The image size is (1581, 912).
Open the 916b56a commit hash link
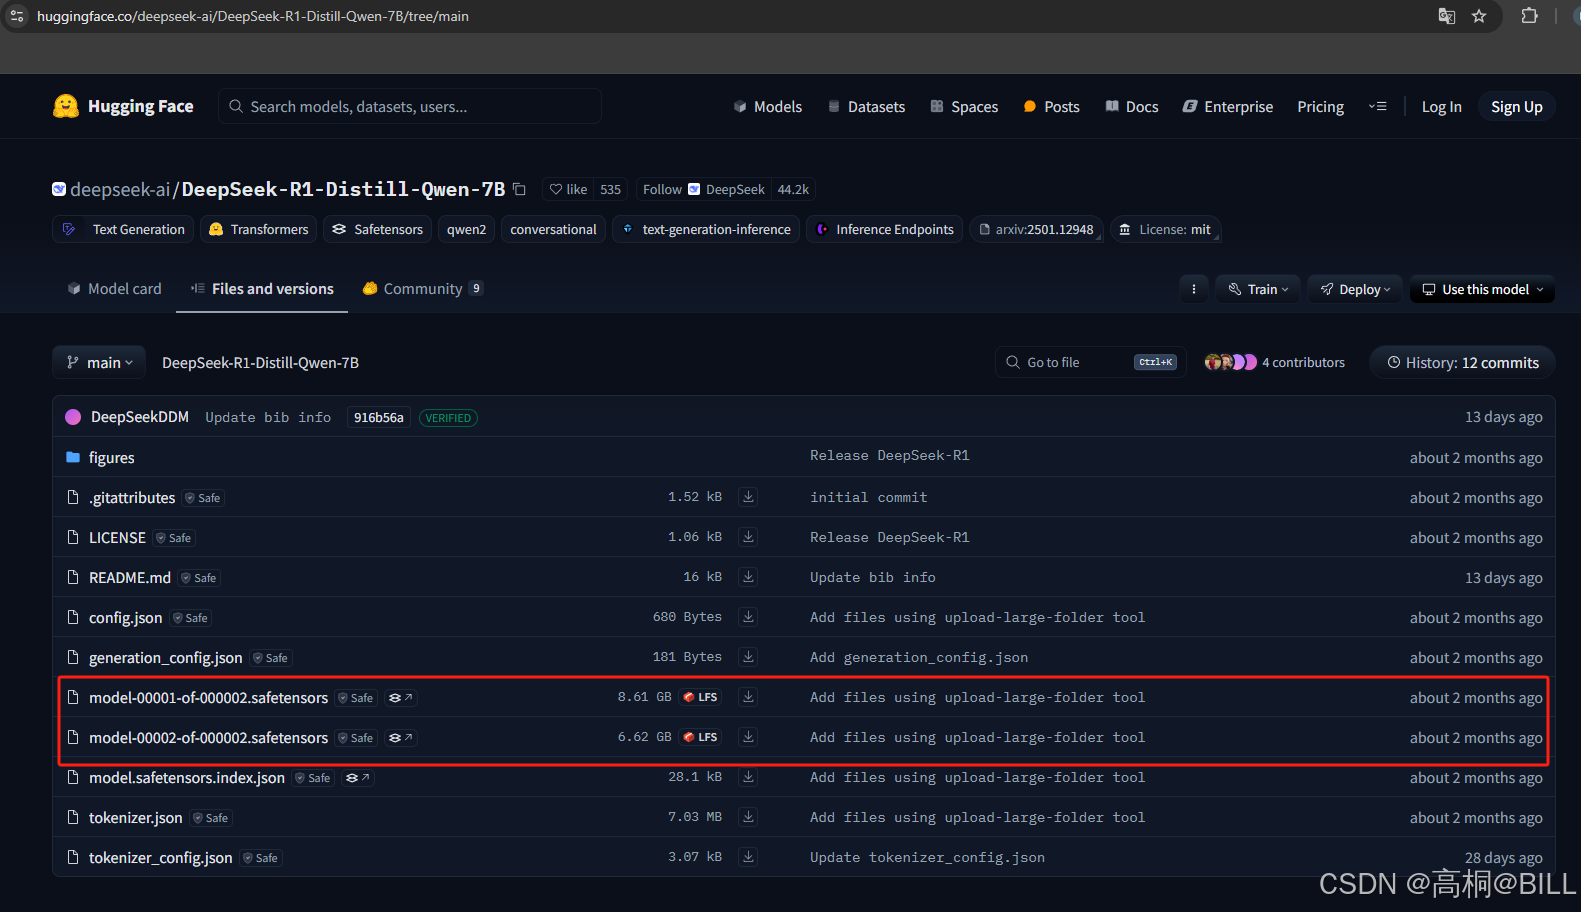[x=379, y=418]
